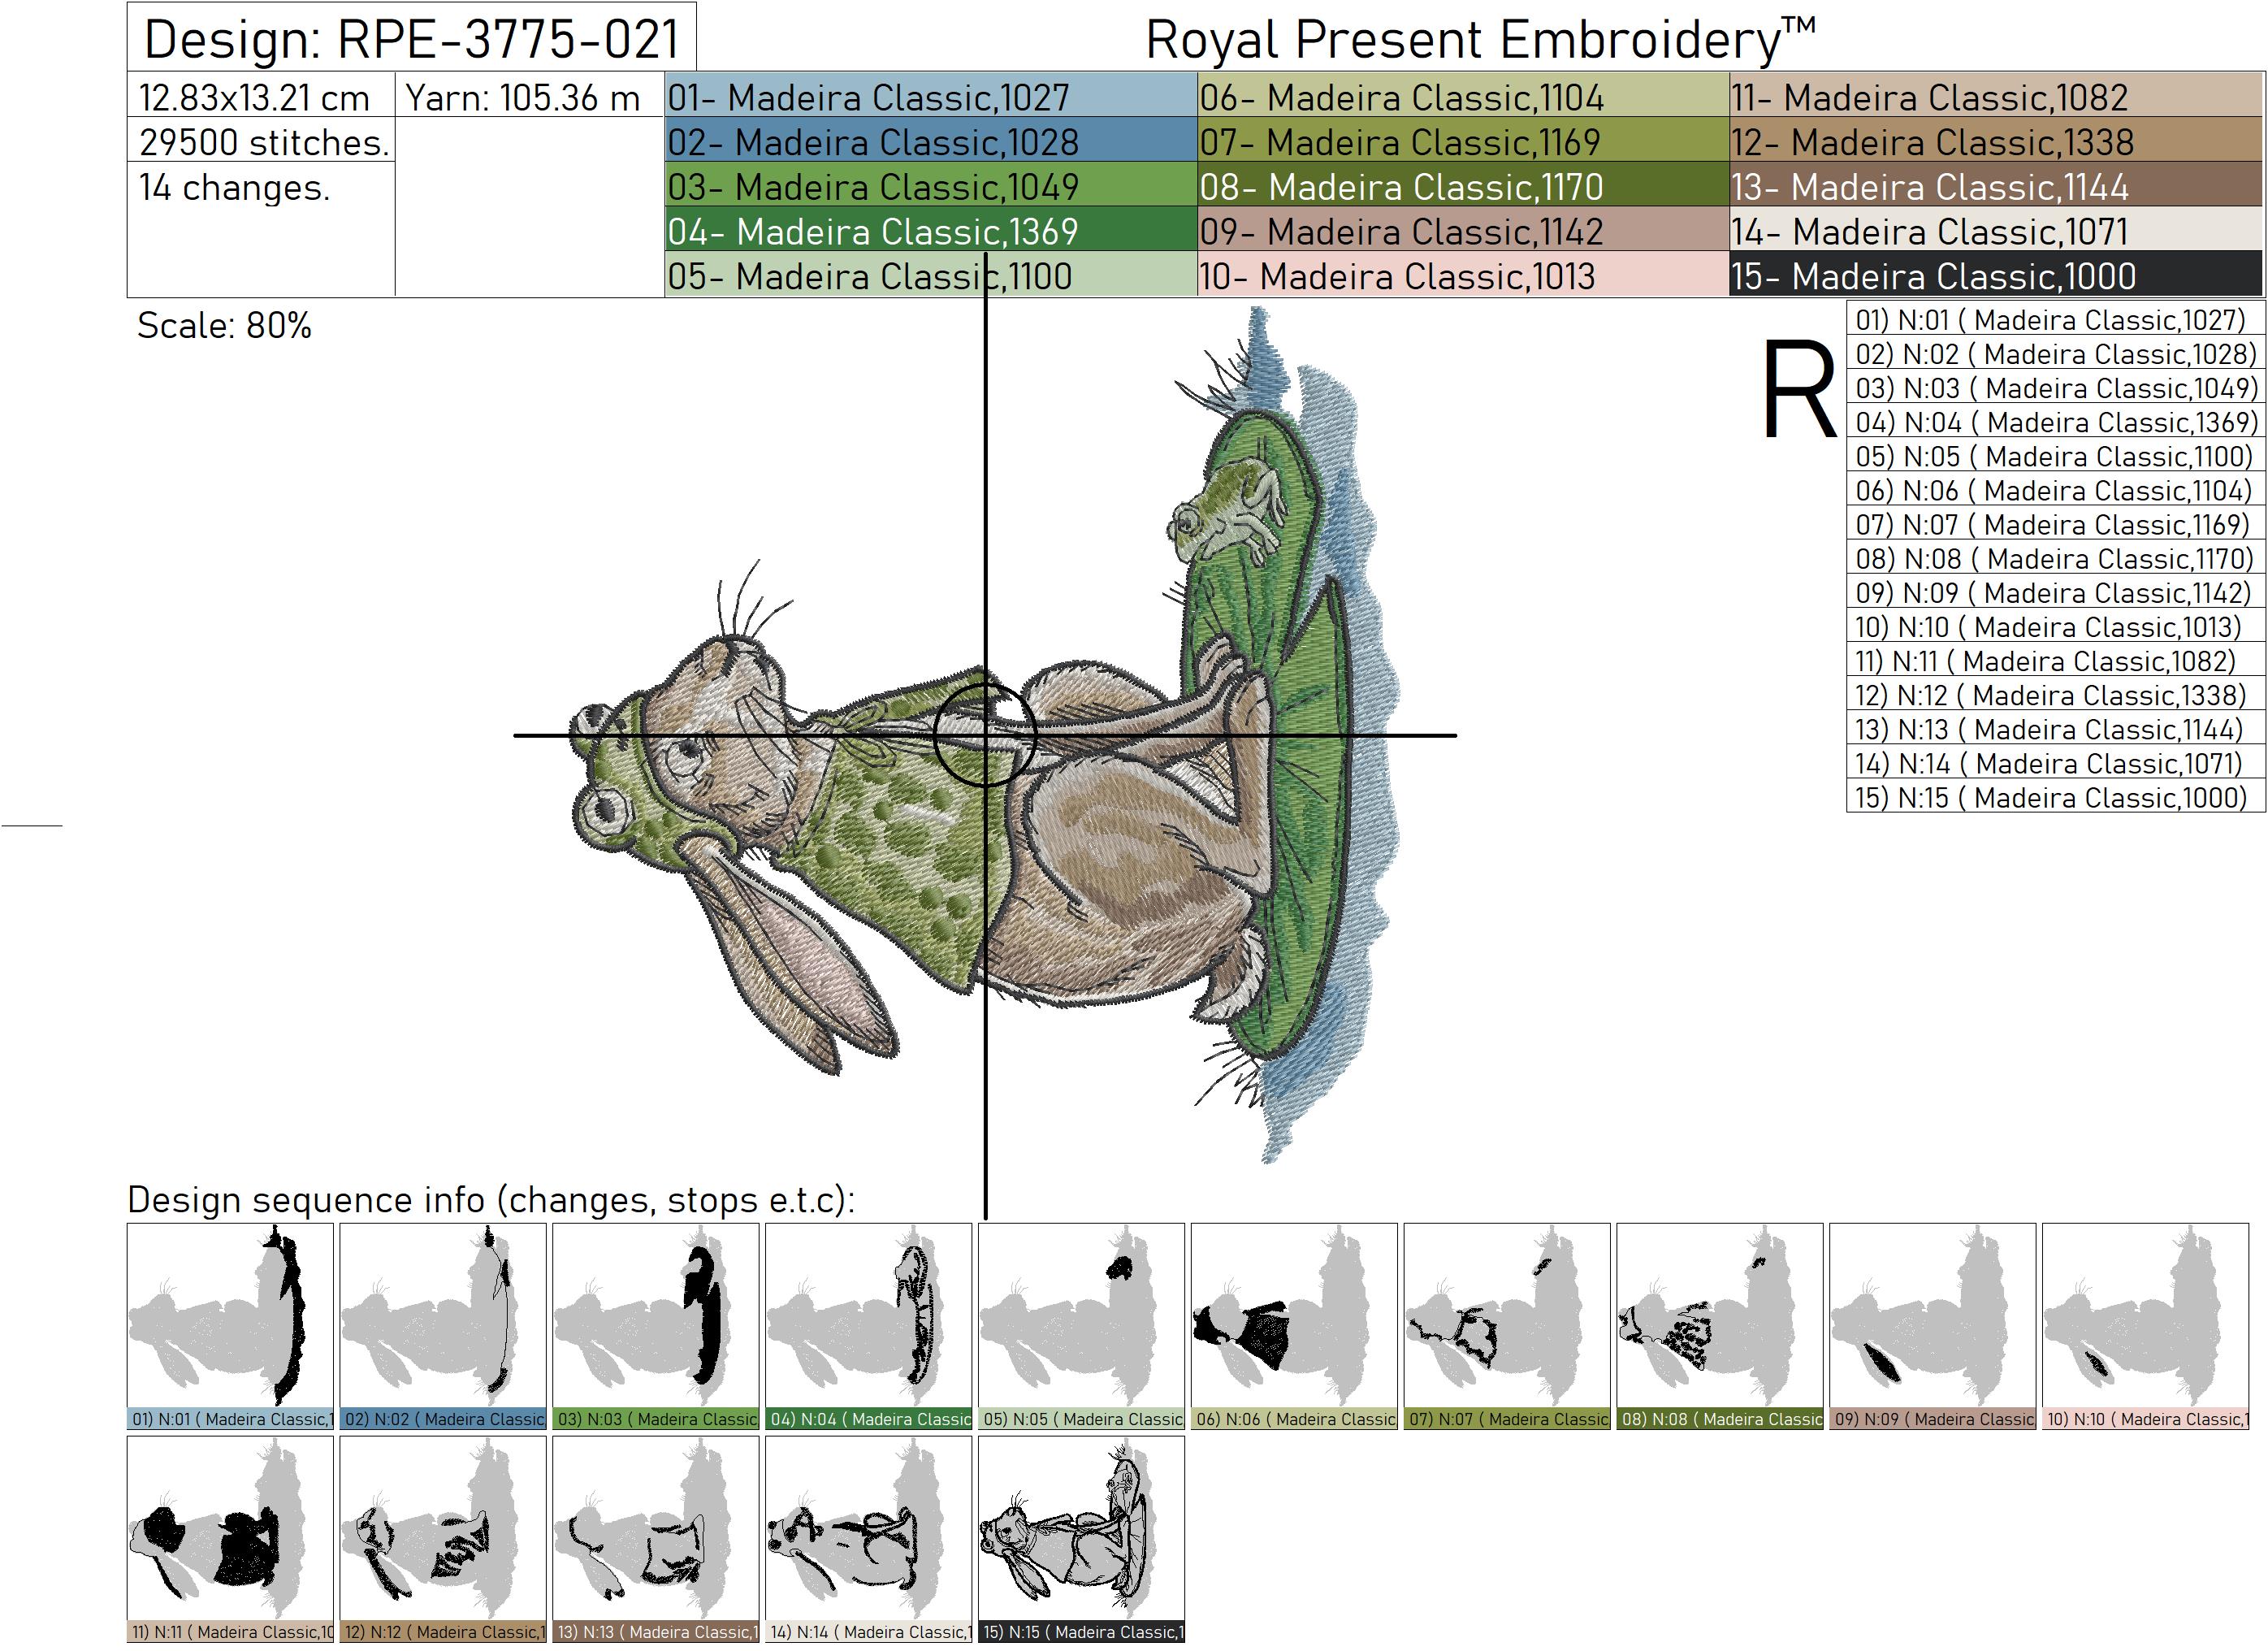Click the center crosshair circle on design
This screenshot has width=2268, height=1651.
point(985,735)
